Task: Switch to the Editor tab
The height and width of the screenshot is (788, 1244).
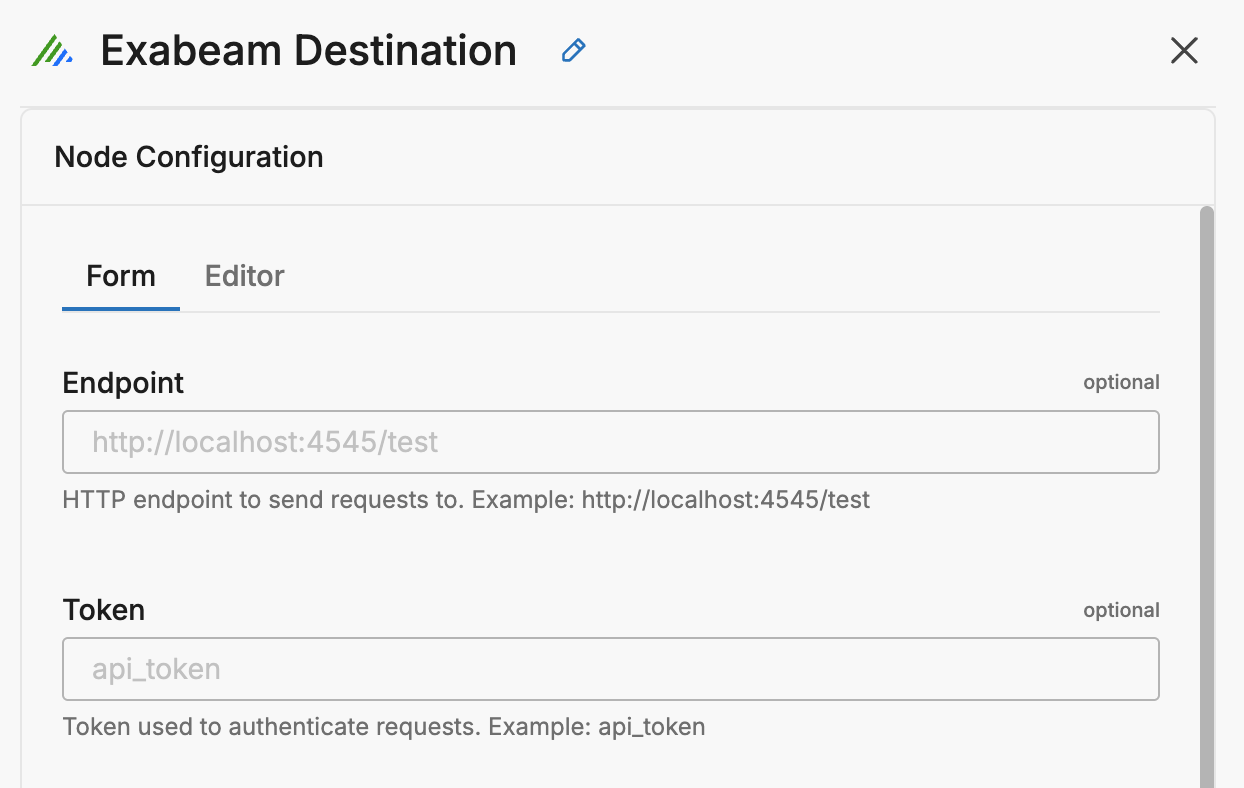Action: pos(245,276)
